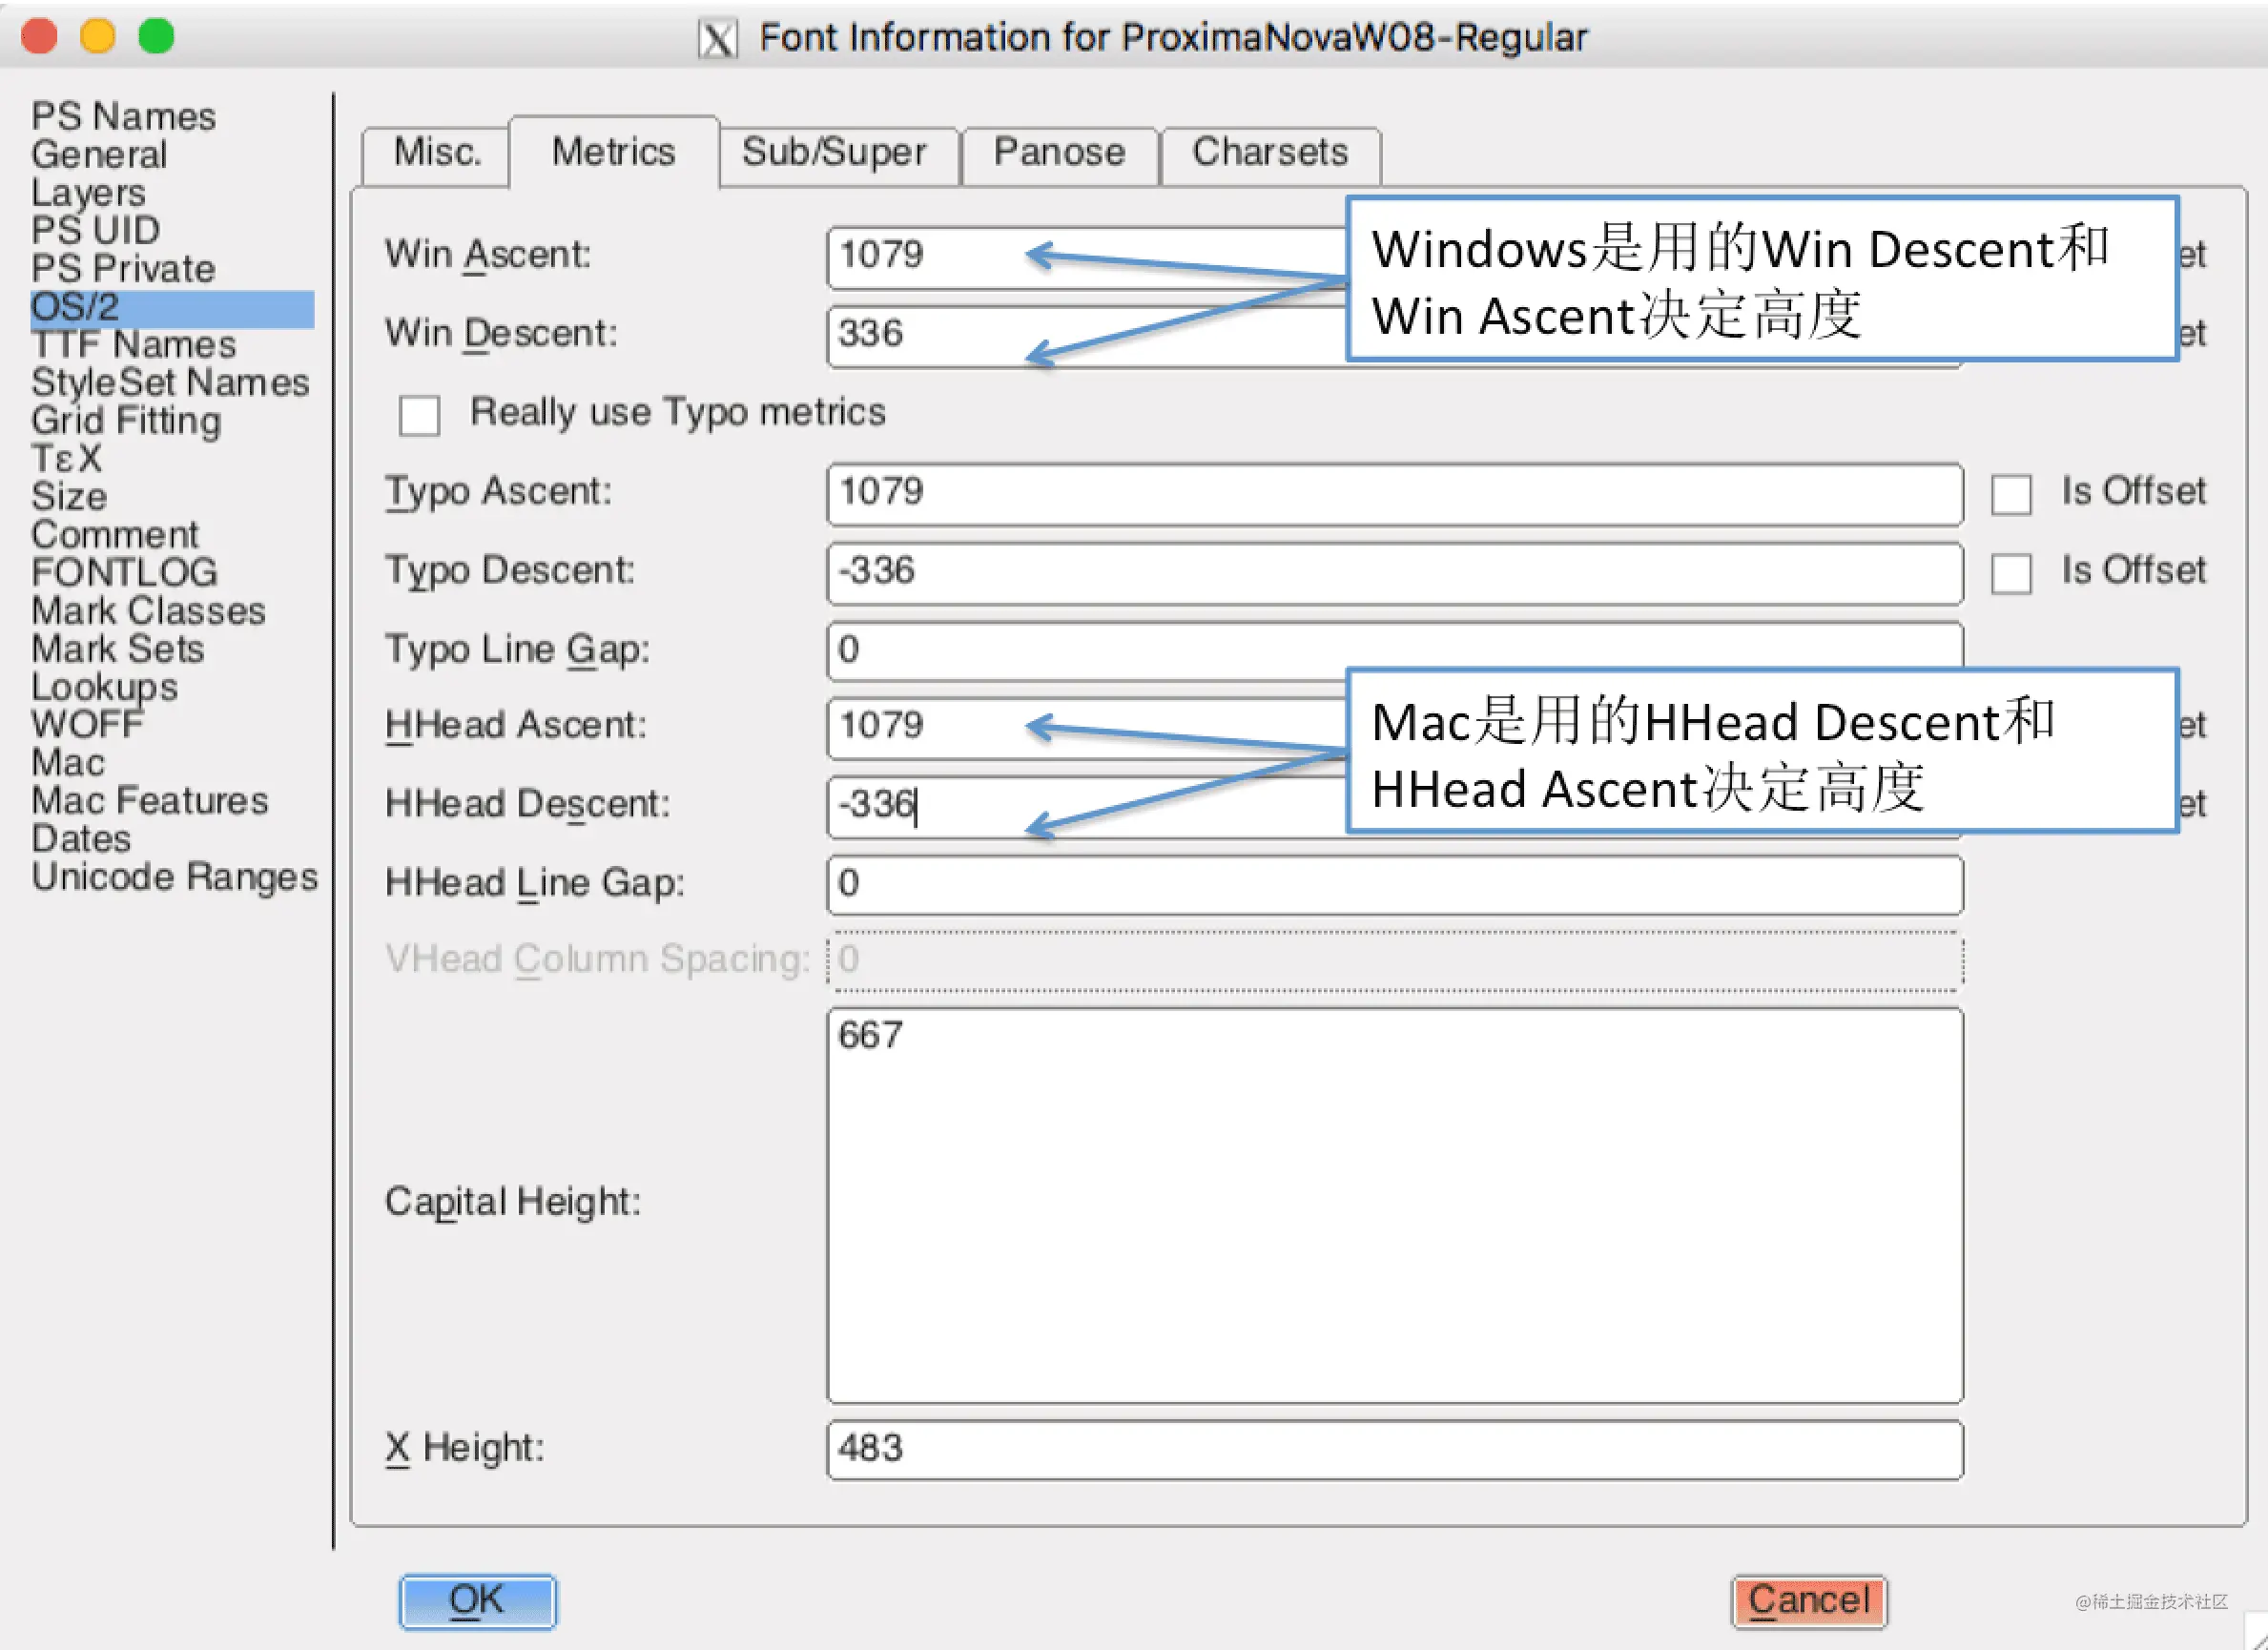Screen dimensions: 2268x1650
Task: Open the WOFF section
Action: [x=87, y=724]
